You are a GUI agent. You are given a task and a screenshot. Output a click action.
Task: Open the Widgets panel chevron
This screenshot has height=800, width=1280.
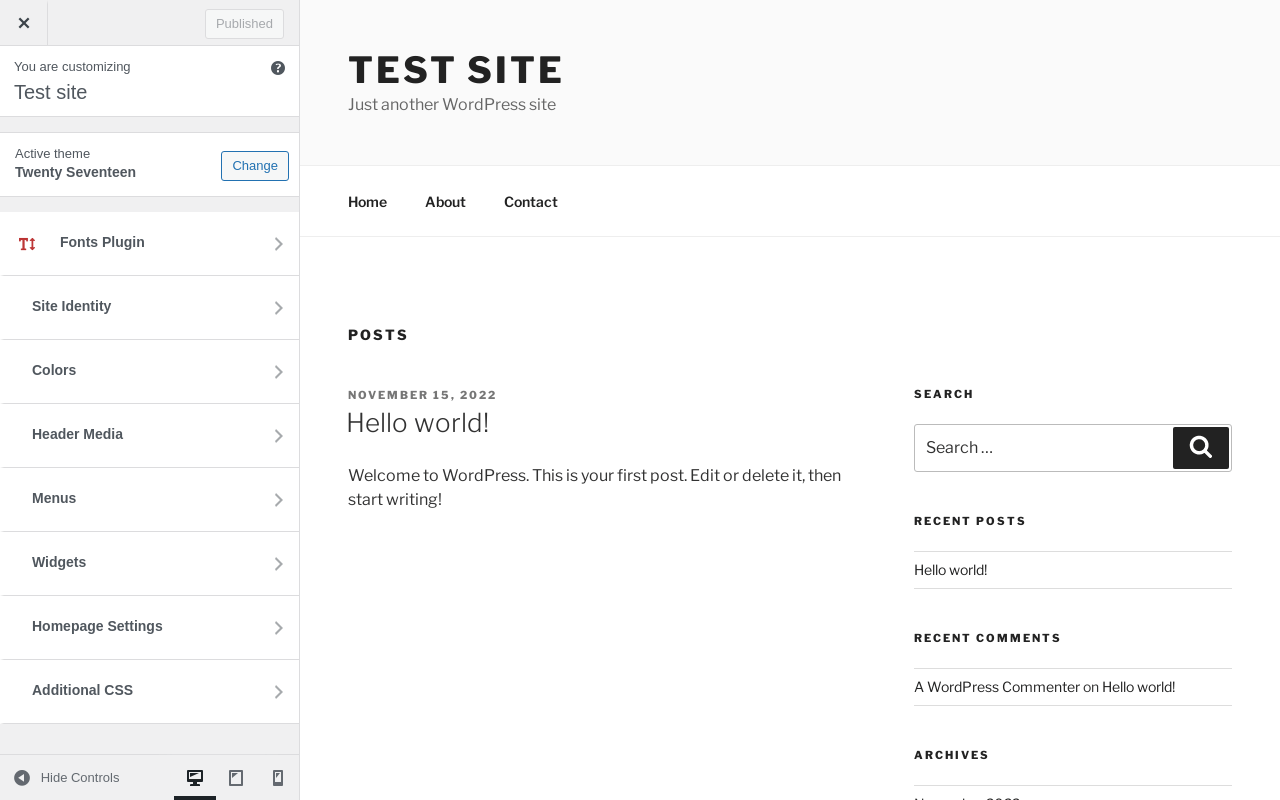click(279, 564)
